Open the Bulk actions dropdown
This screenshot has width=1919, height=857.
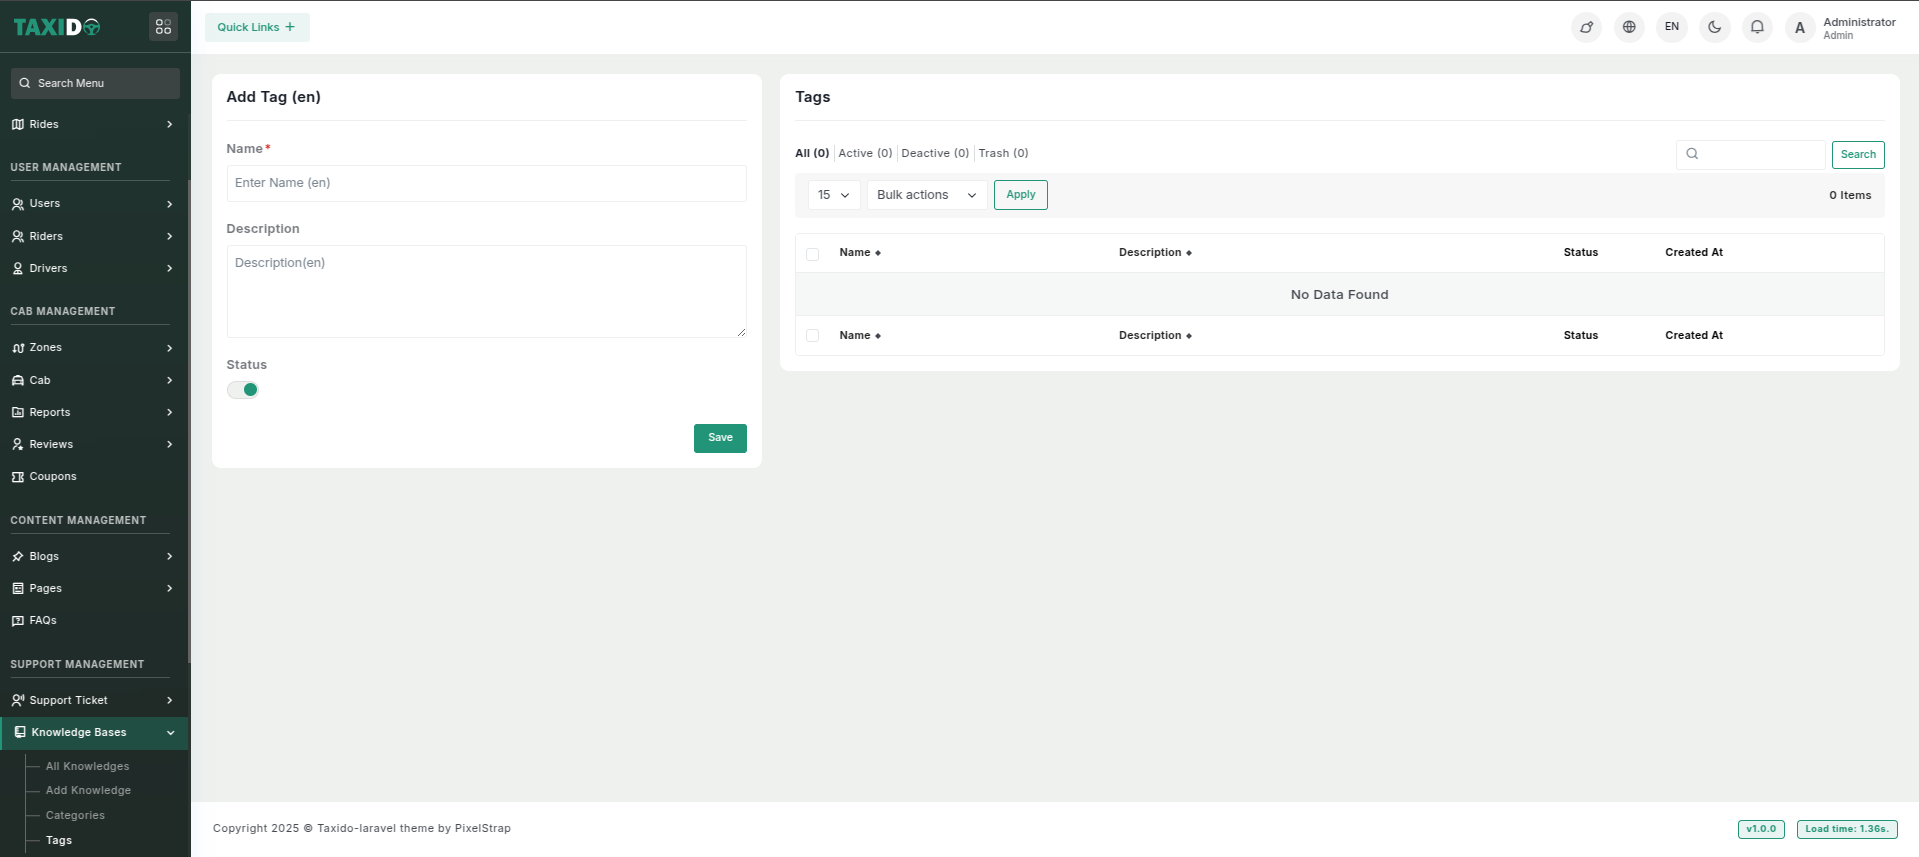[x=926, y=195]
